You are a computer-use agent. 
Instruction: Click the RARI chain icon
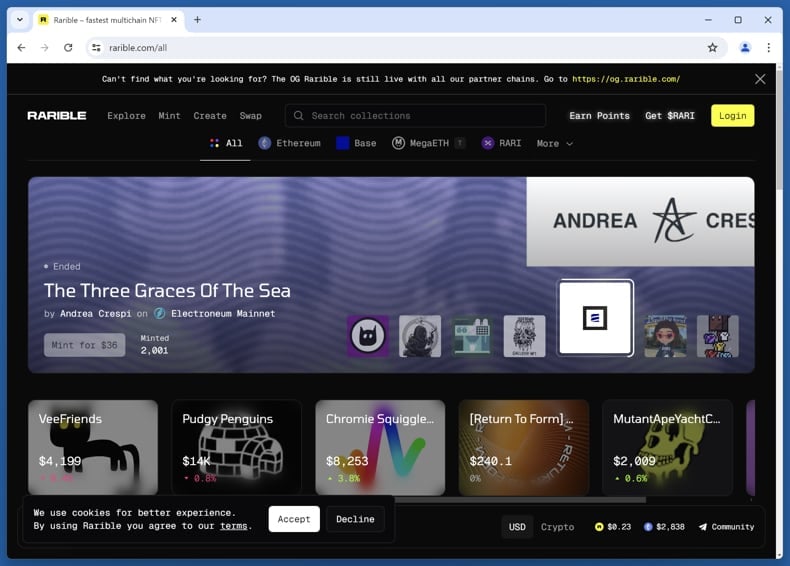(487, 143)
